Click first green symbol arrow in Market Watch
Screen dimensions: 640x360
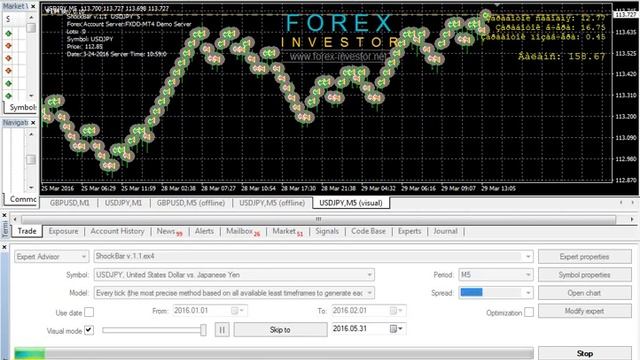point(9,33)
